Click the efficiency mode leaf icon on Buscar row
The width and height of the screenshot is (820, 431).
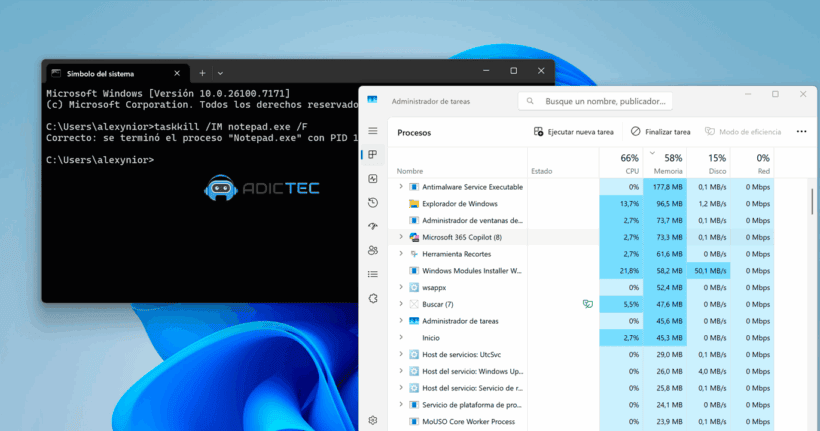pyautogui.click(x=588, y=304)
